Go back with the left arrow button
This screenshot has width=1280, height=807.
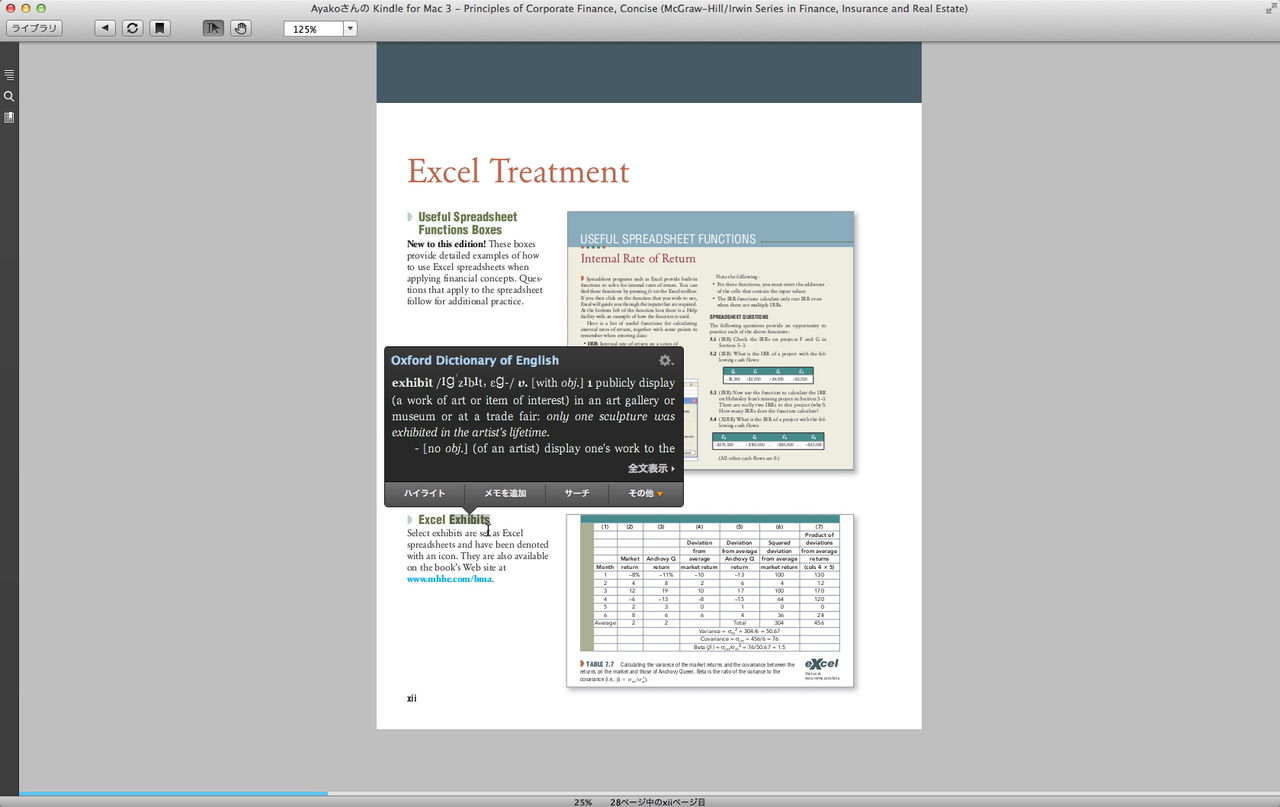[x=105, y=28]
